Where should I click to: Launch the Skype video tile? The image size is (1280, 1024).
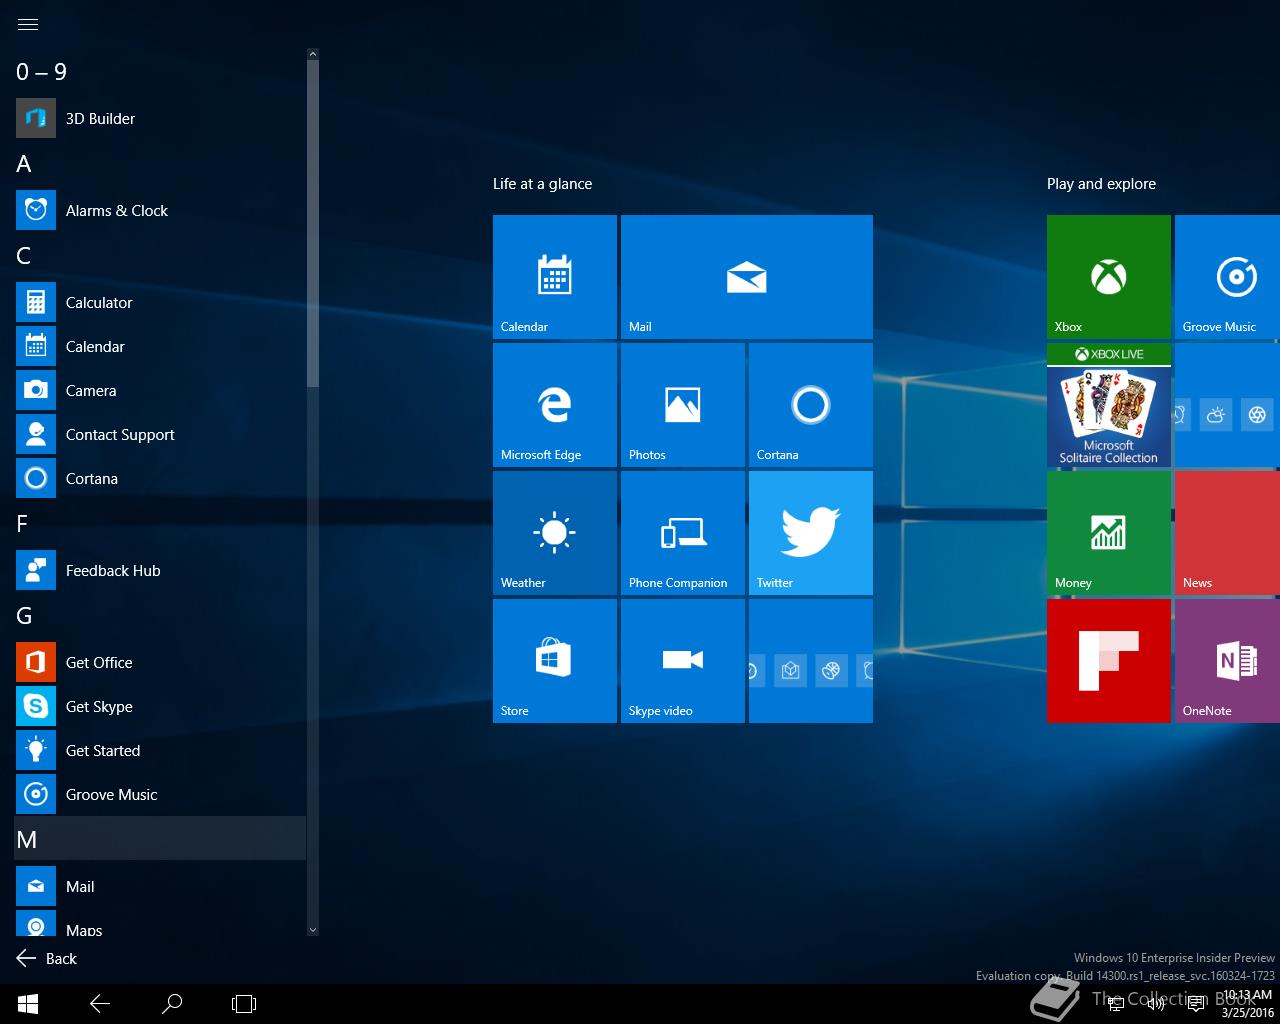point(683,661)
